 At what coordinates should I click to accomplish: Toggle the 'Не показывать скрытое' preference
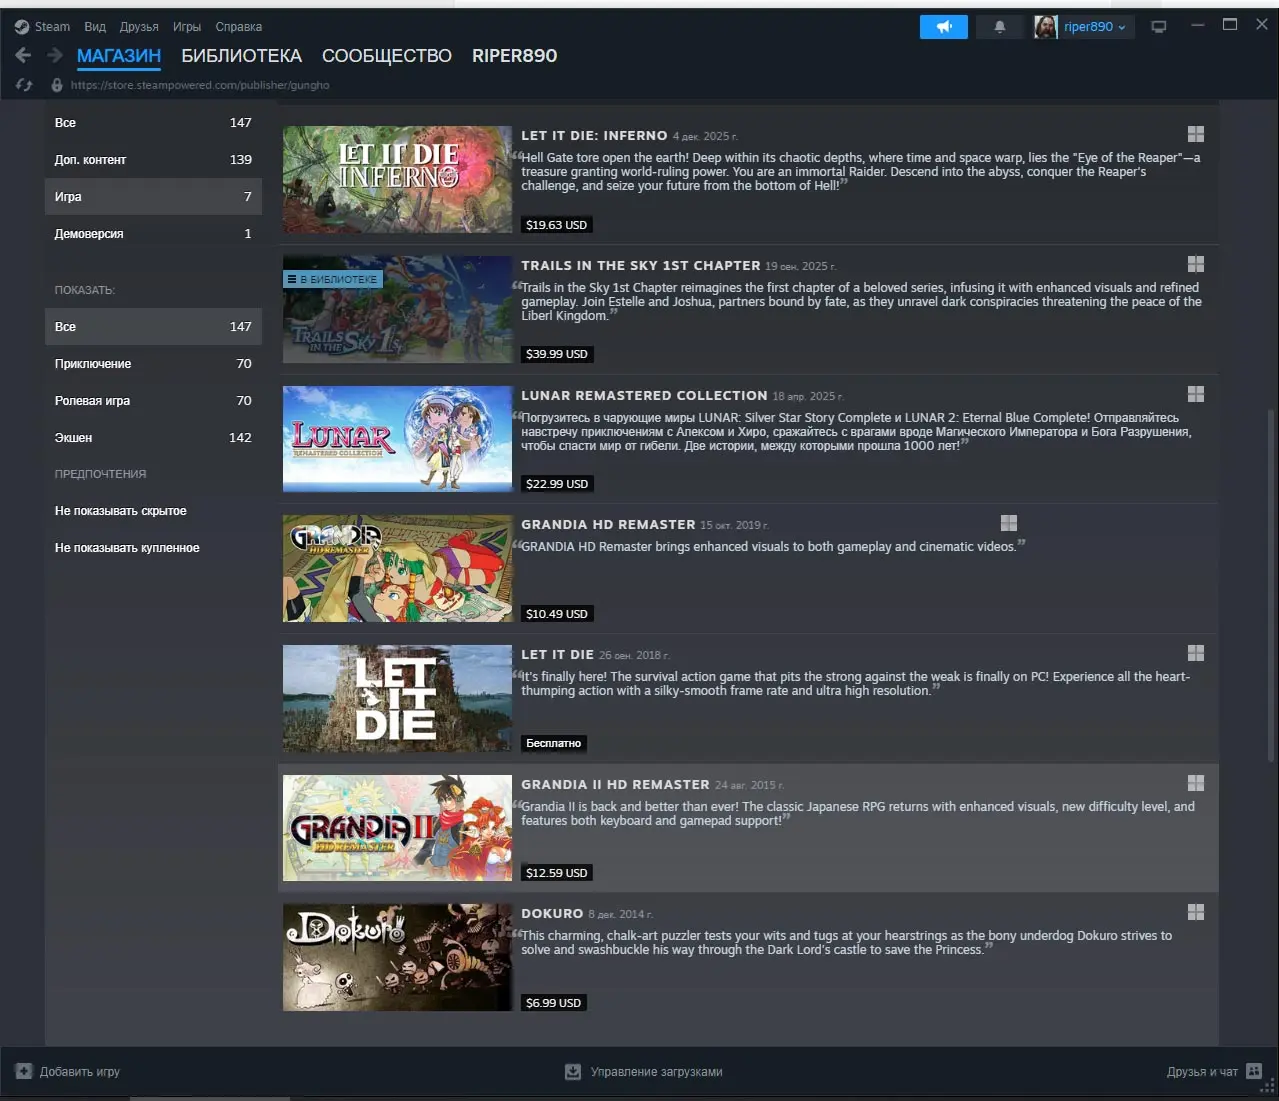[x=121, y=511]
